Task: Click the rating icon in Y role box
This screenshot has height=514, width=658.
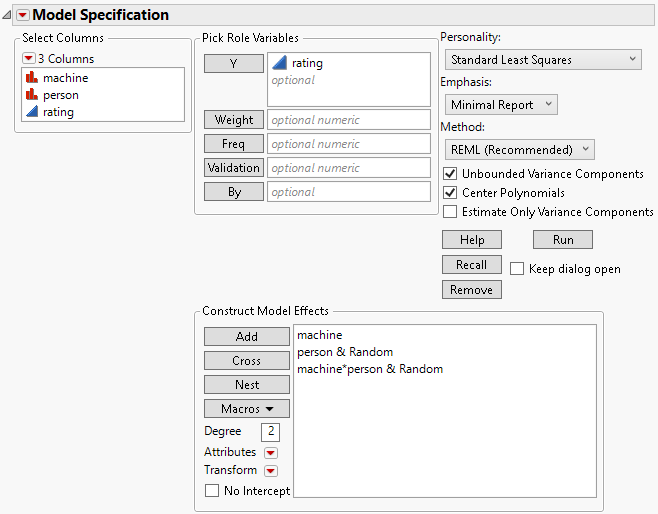Action: [x=280, y=64]
